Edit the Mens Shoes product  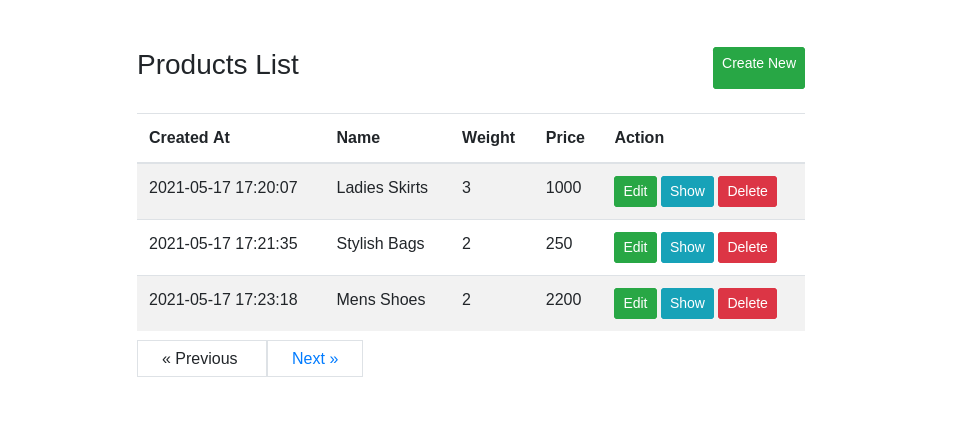pos(635,304)
